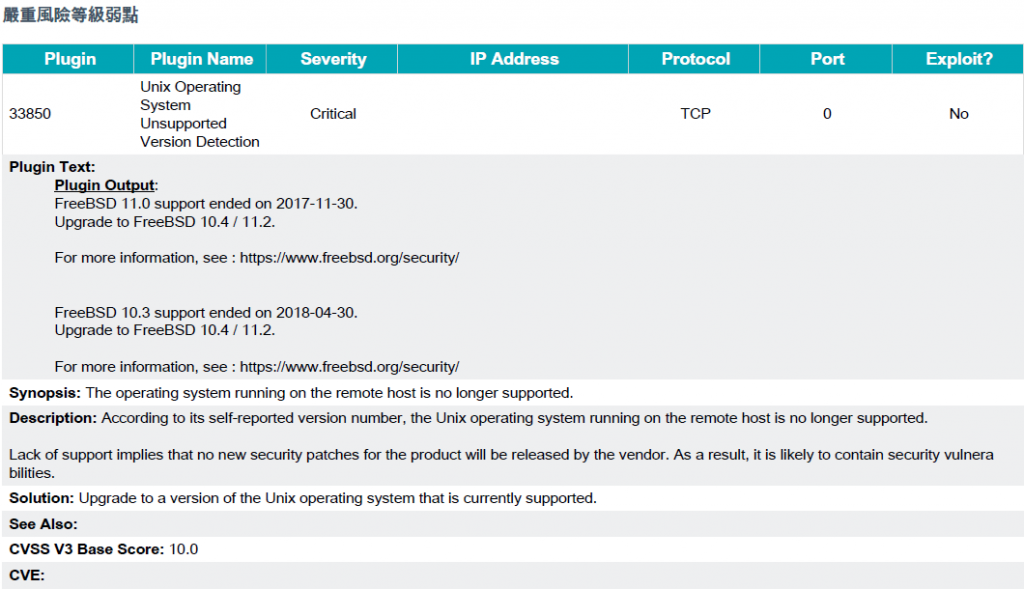Click the CVSS V3 Base Score value
Screen dimensions: 1024x589
[184, 549]
